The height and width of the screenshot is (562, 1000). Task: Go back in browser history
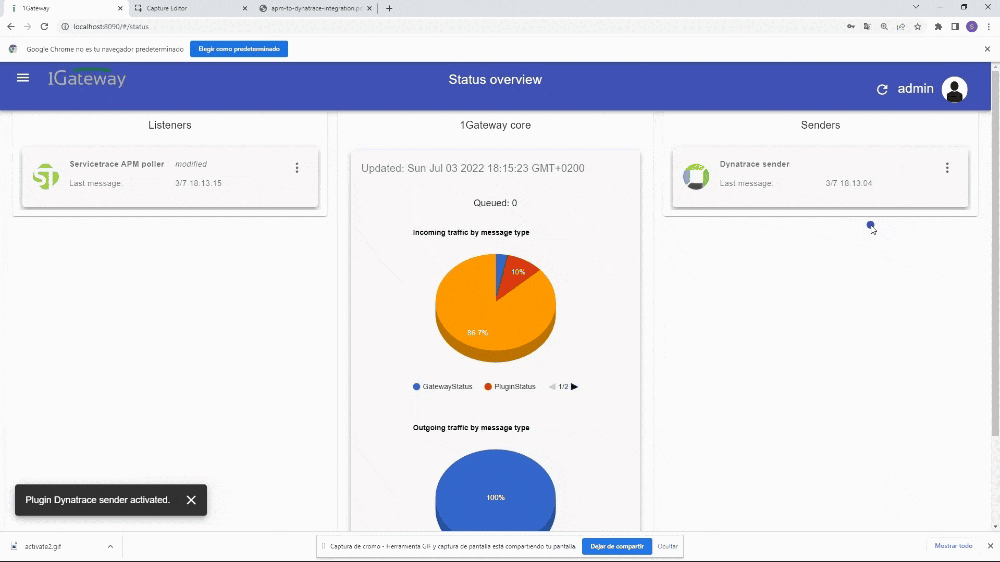[x=11, y=27]
